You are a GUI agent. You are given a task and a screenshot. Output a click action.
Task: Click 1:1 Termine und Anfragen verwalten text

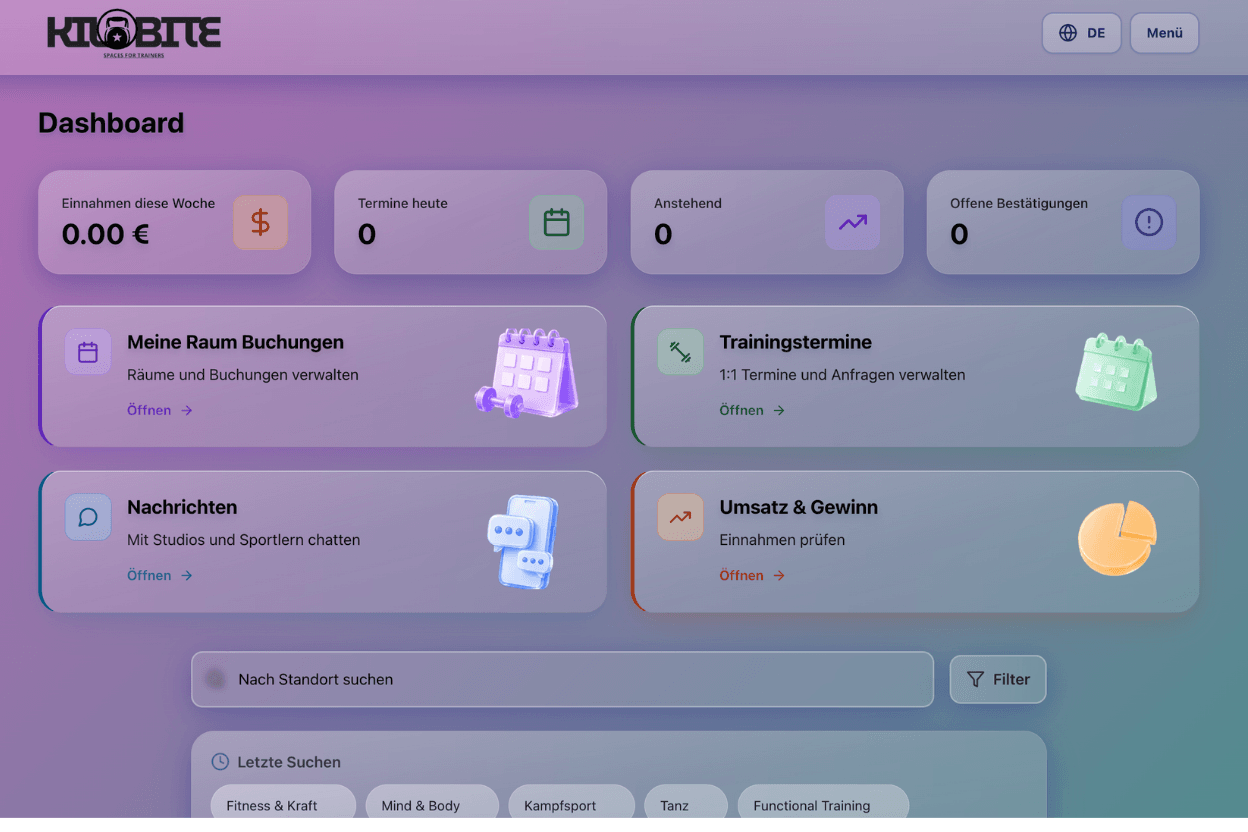coord(843,375)
